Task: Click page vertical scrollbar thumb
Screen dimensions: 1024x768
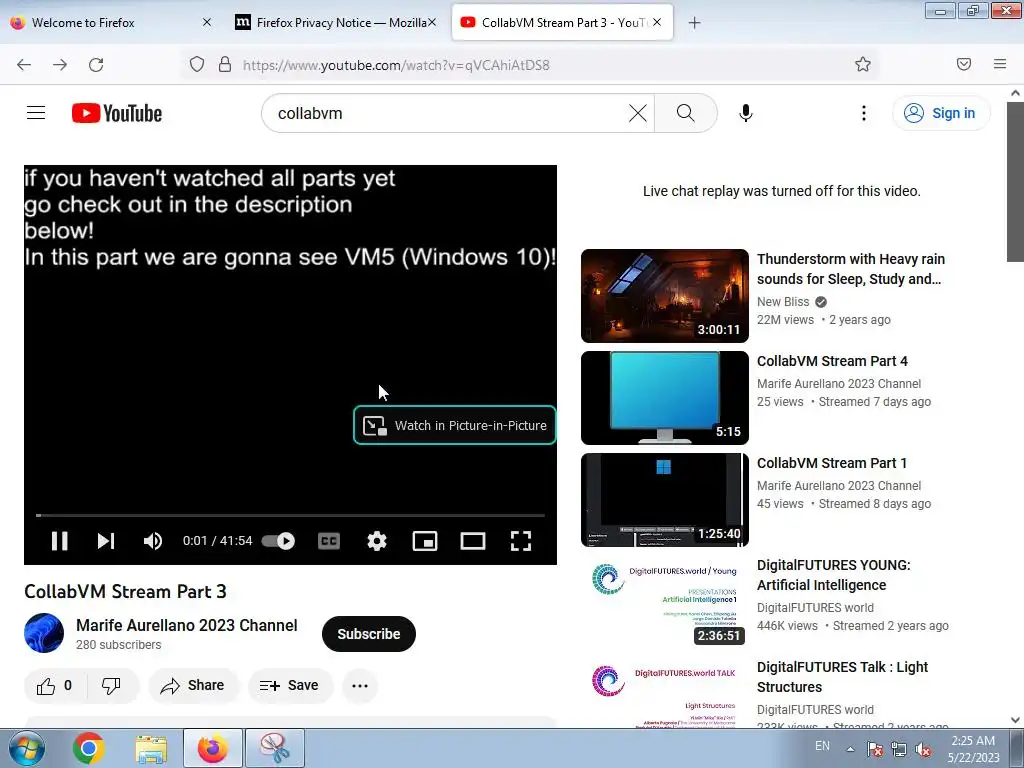Action: [x=1015, y=182]
